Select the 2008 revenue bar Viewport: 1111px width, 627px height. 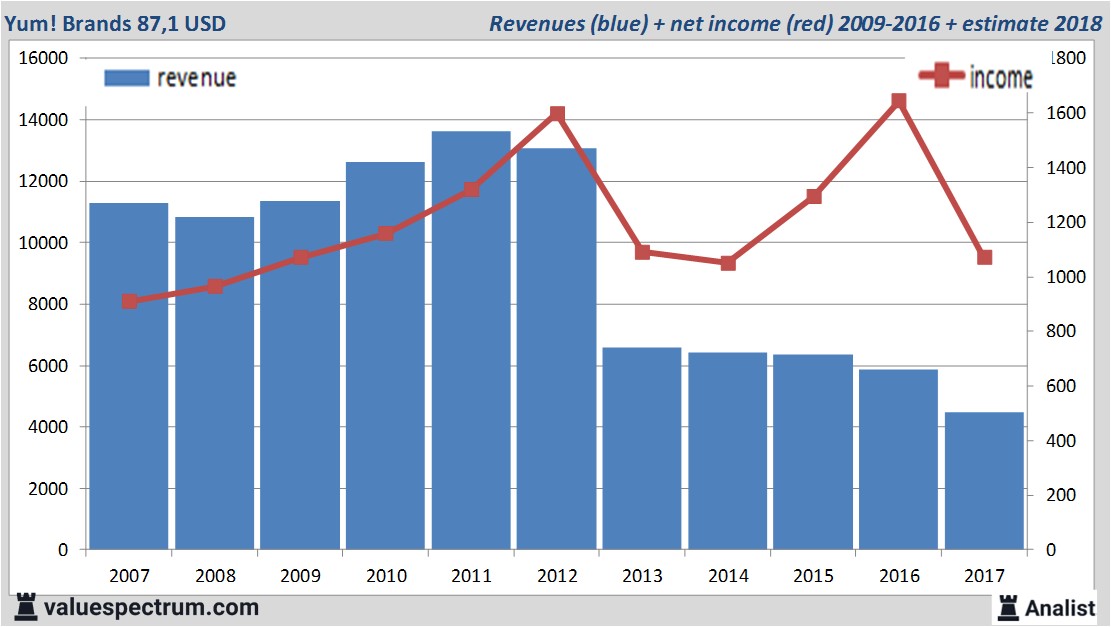click(x=215, y=383)
